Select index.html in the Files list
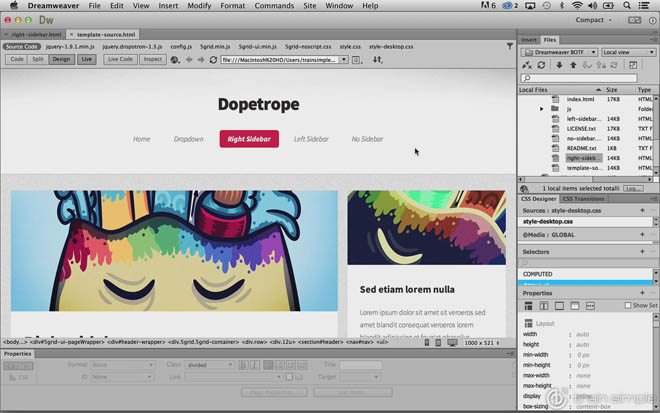This screenshot has height=413, width=660. point(580,99)
